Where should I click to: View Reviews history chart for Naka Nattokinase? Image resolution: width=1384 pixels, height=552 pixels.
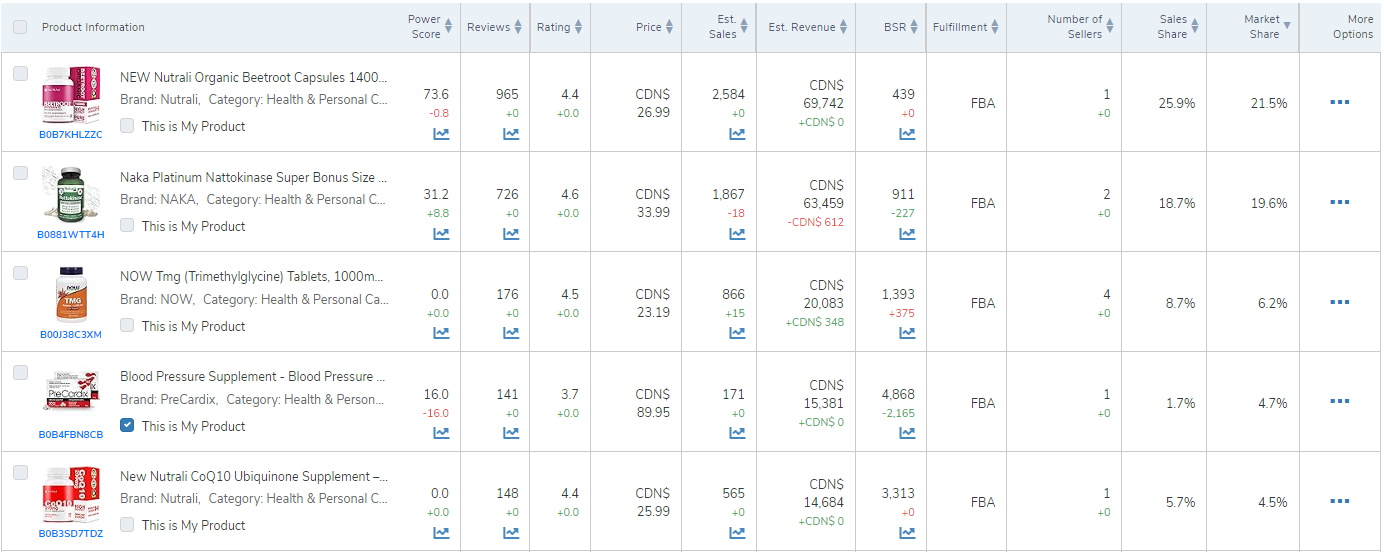[511, 234]
